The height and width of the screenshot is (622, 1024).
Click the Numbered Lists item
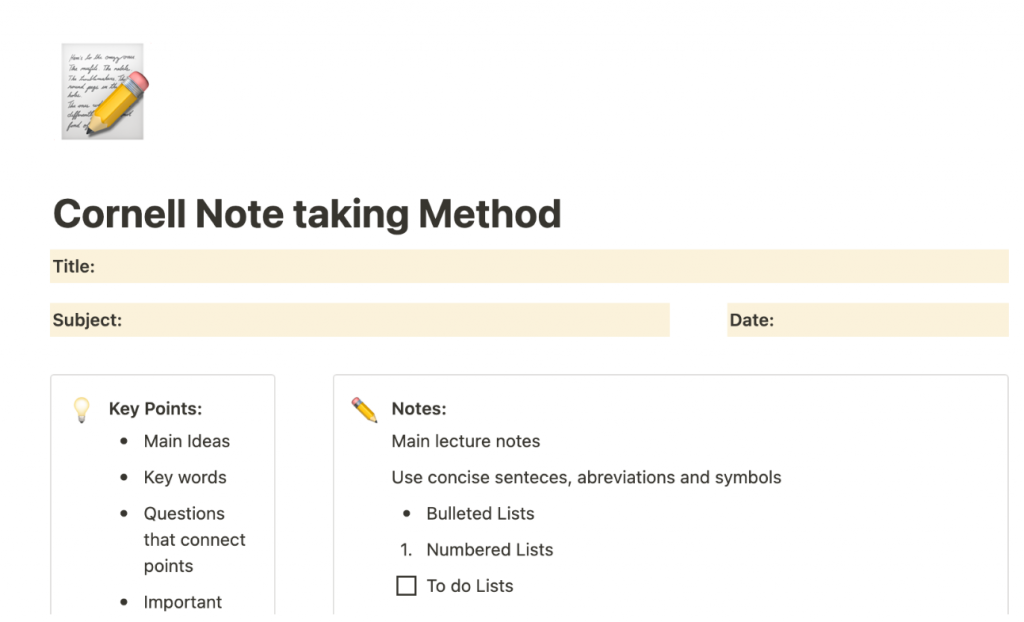coord(489,549)
